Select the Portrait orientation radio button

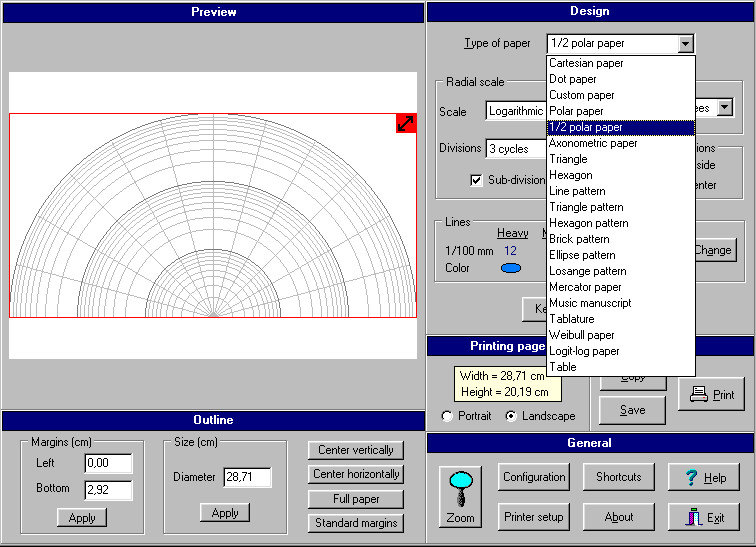447,416
